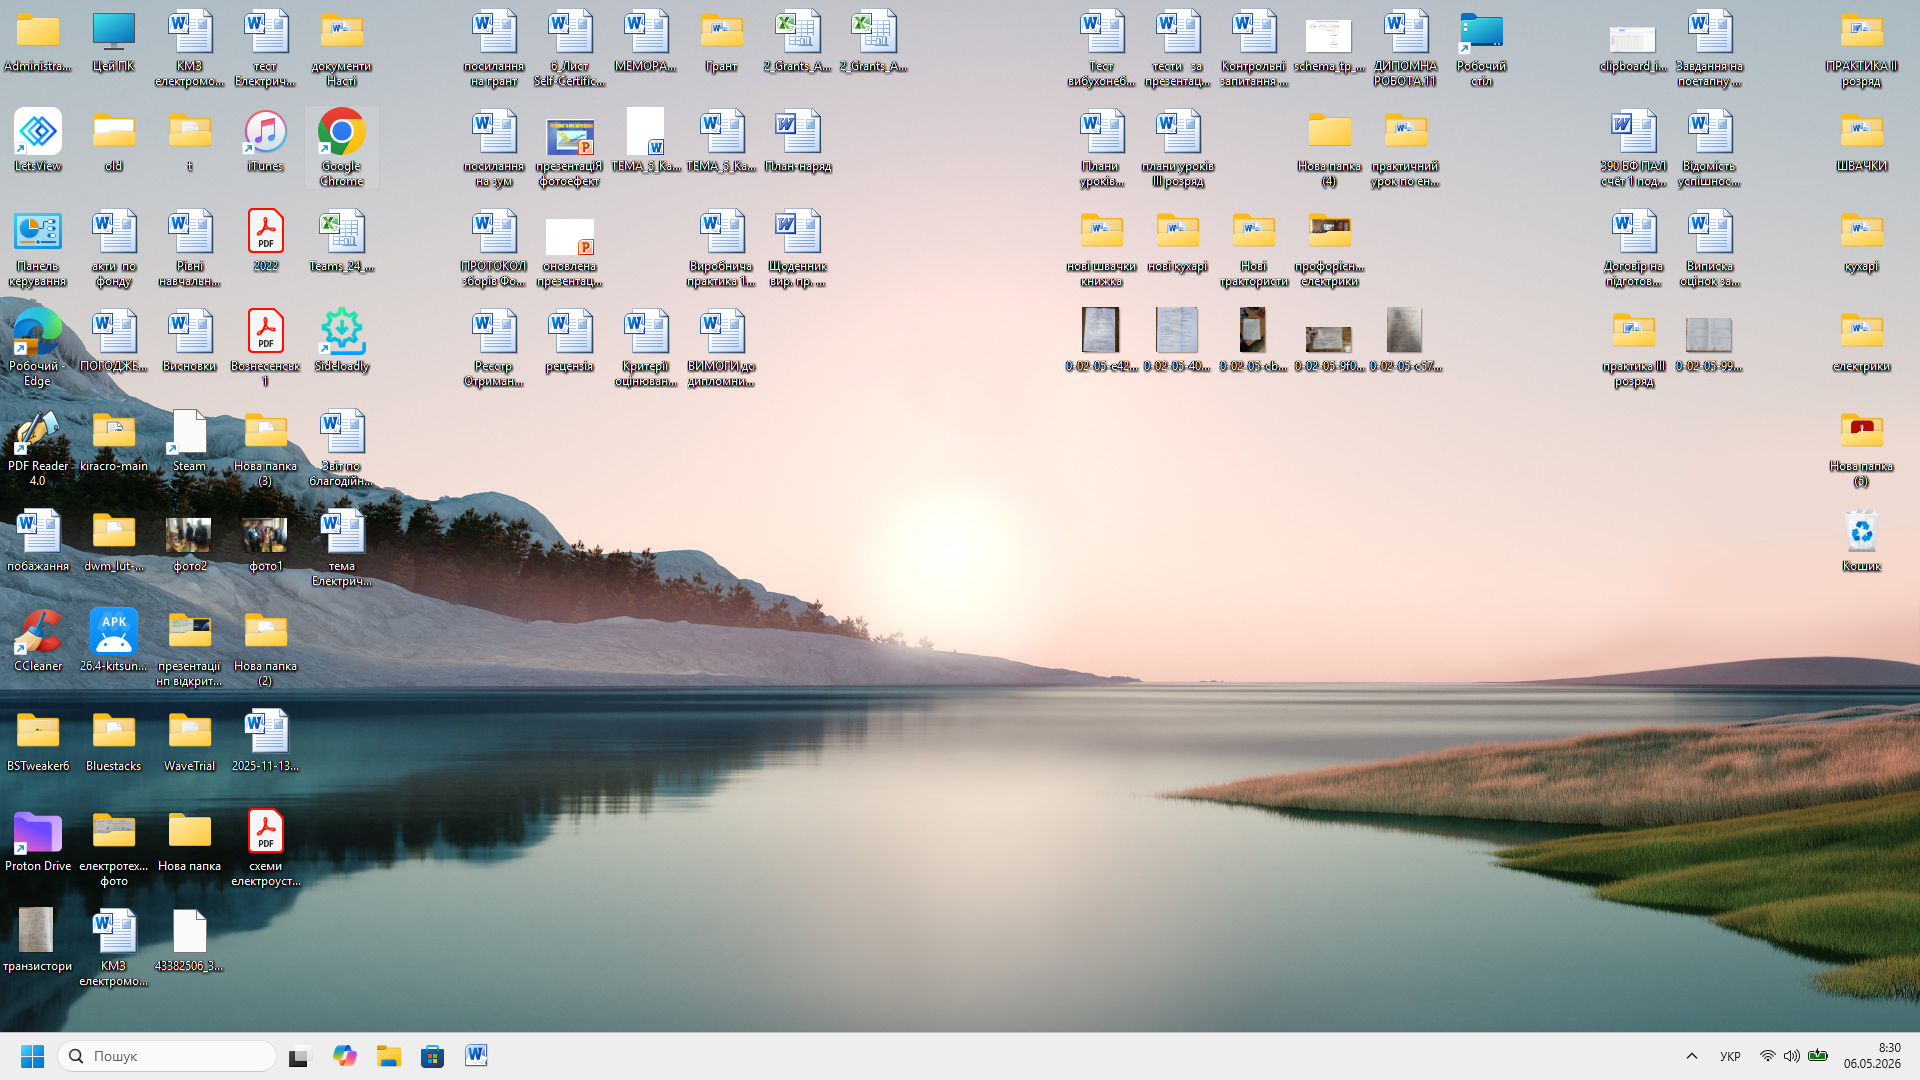
Task: Open Task View on the taskbar
Action: [x=300, y=1056]
